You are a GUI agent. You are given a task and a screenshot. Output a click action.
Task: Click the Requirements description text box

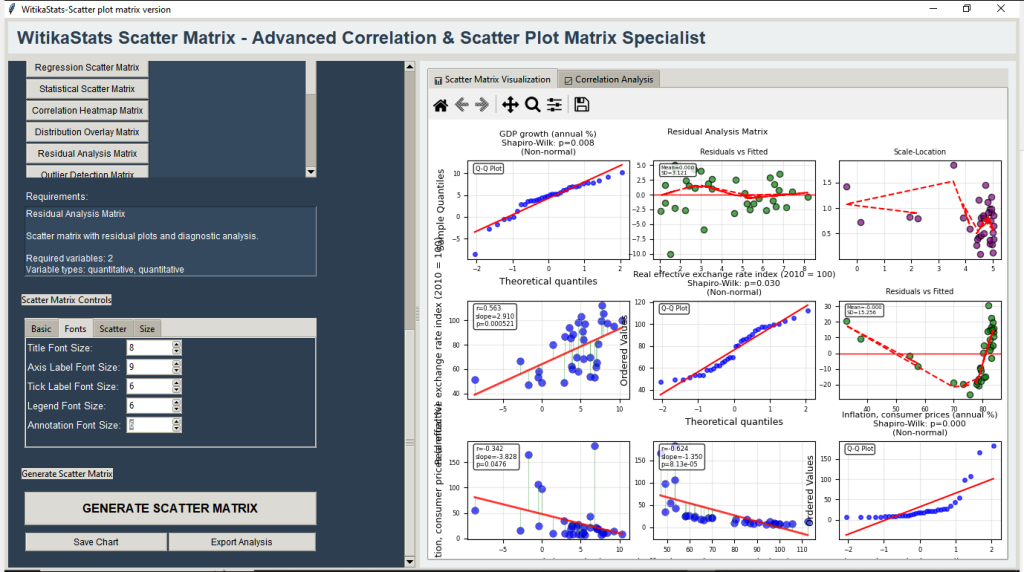[x=170, y=241]
